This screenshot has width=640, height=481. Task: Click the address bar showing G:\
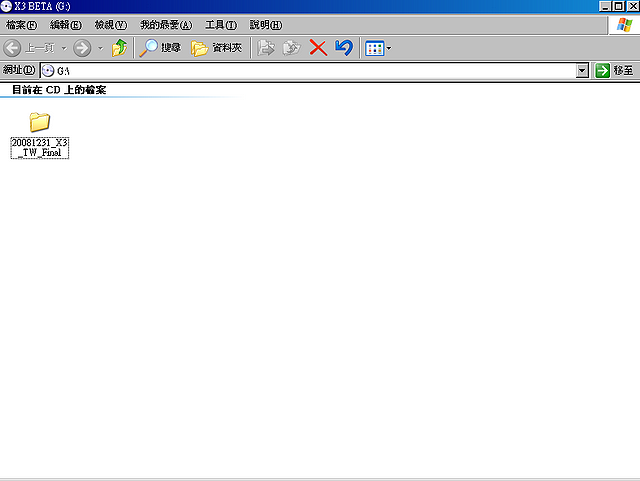[x=313, y=71]
